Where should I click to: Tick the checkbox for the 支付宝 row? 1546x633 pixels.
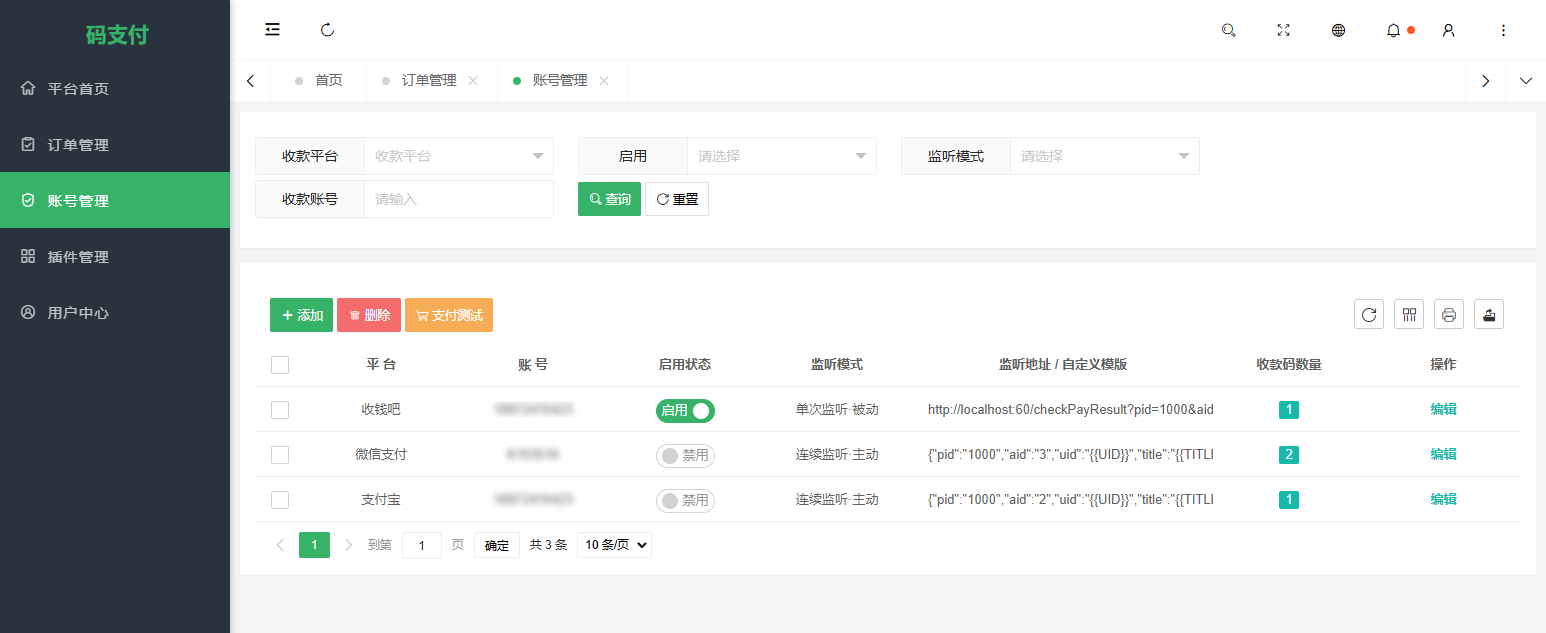tap(280, 500)
